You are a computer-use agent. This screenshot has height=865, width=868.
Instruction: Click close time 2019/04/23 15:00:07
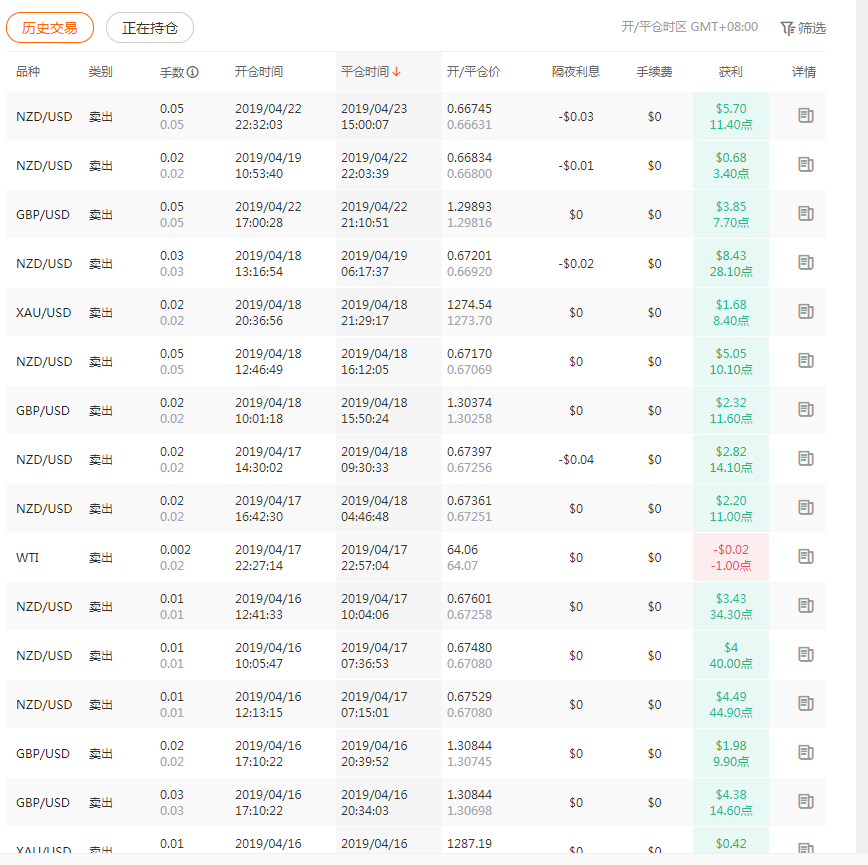374,117
